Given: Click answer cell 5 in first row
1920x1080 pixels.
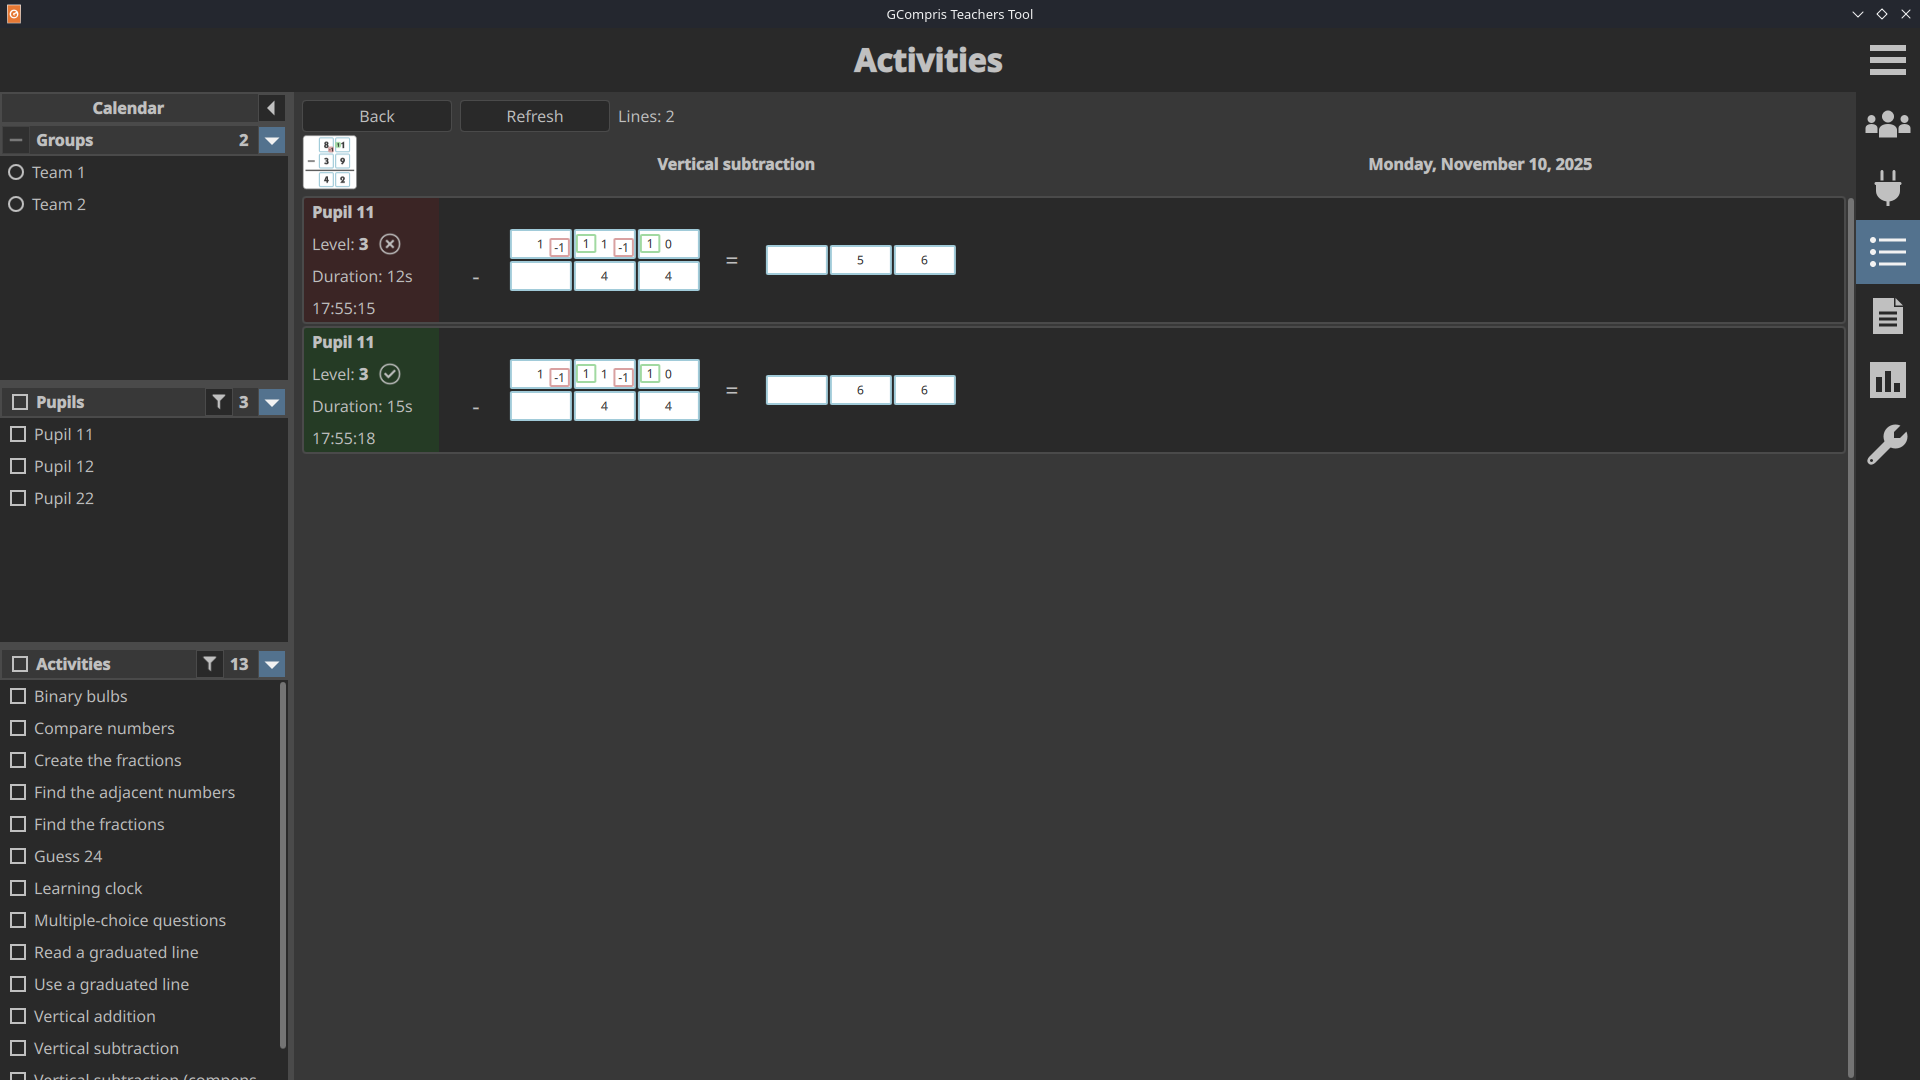Looking at the screenshot, I should coord(860,260).
